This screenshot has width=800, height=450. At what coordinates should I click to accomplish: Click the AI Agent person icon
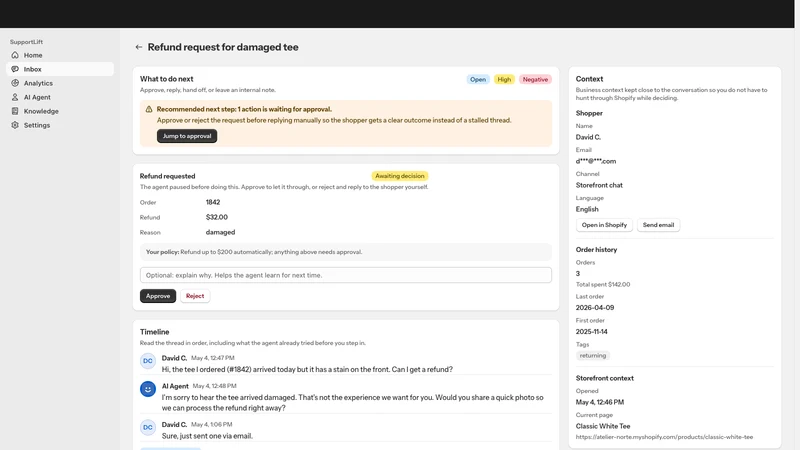[15, 97]
